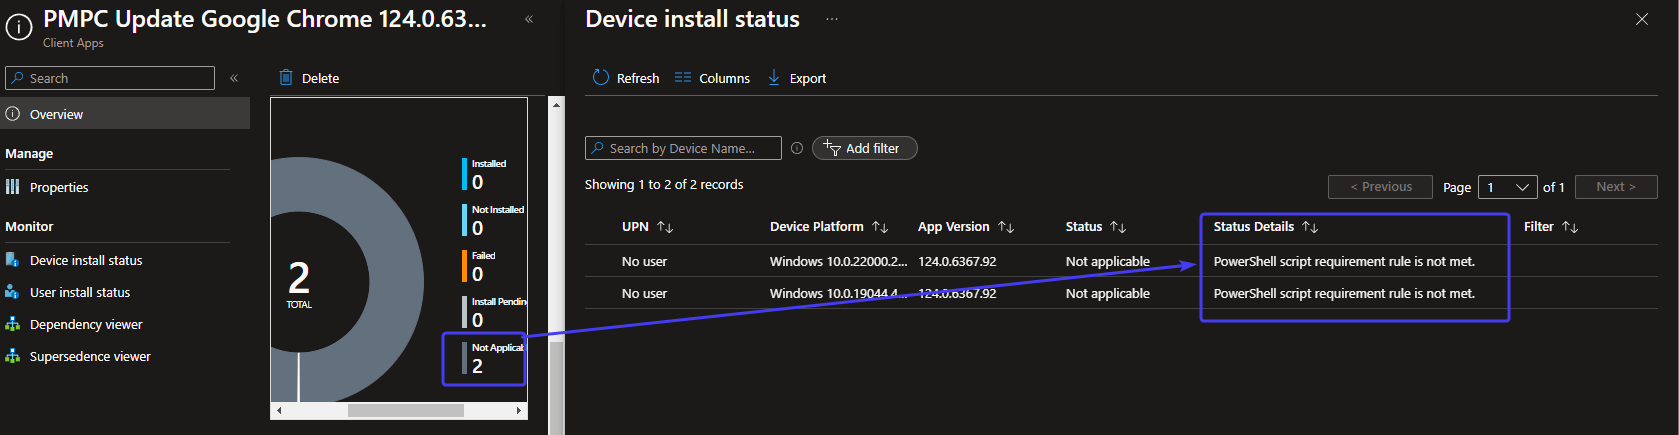Image resolution: width=1679 pixels, height=435 pixels.
Task: Click the donut chart total of 2
Action: 299,277
